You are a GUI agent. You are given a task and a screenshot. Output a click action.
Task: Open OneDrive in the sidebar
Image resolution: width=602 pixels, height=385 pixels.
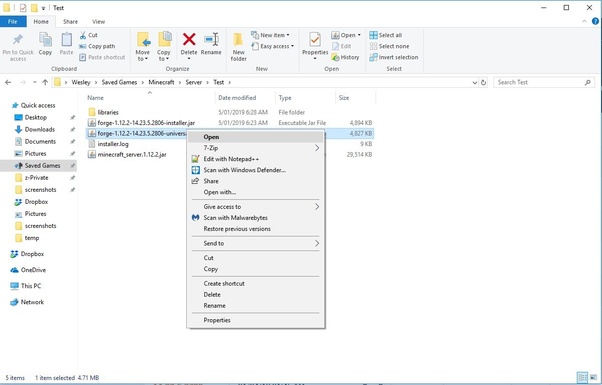(x=33, y=270)
